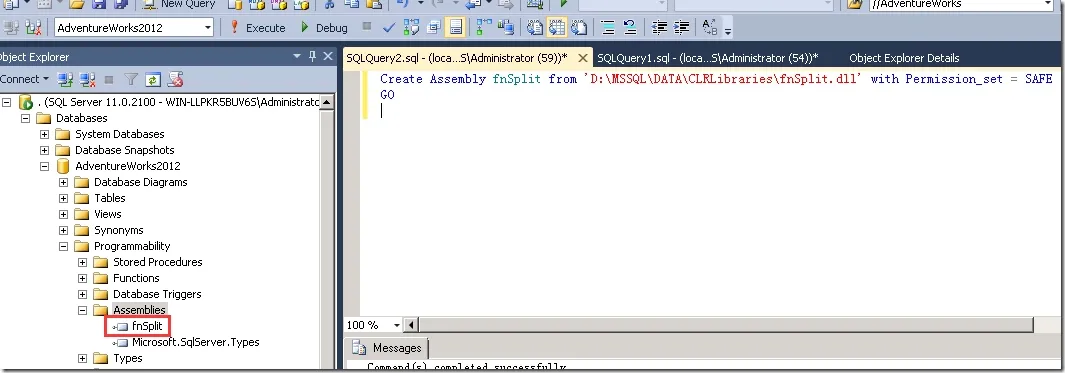Parse the query with the blue checkmark

389,28
